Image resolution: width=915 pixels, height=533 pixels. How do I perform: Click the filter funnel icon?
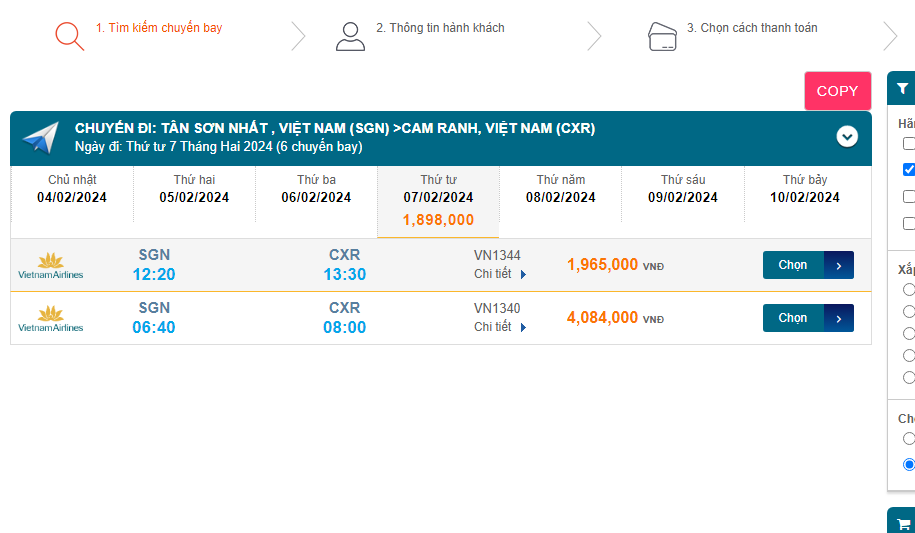[903, 89]
